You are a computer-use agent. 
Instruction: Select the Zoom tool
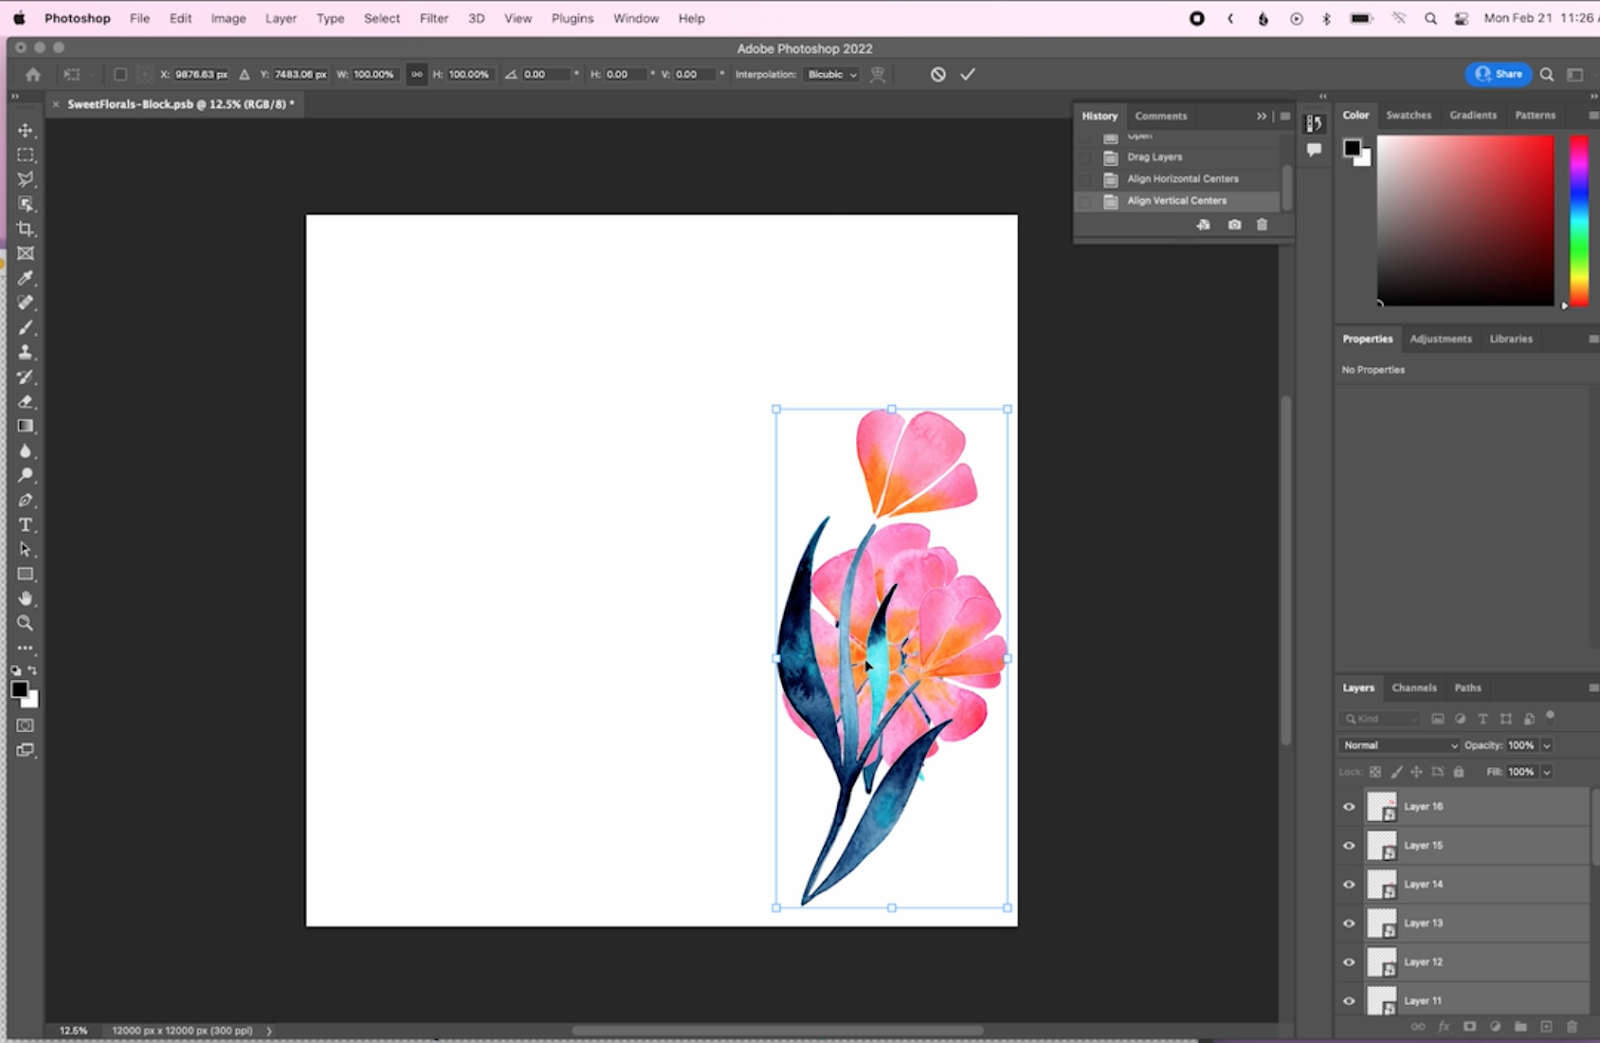click(26, 622)
